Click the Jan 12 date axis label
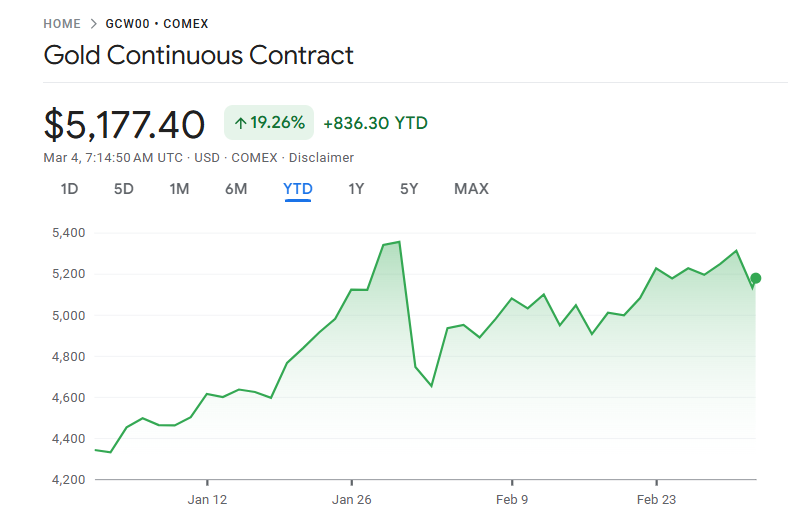788x520 pixels. tap(207, 498)
